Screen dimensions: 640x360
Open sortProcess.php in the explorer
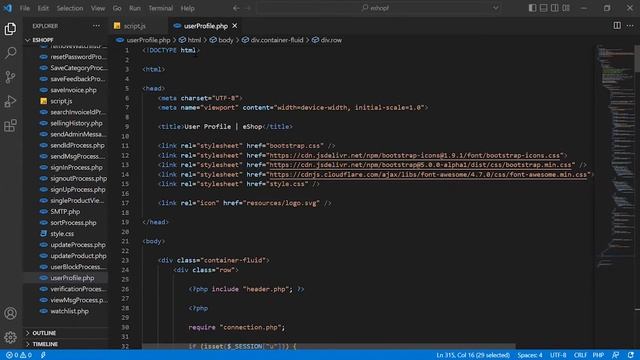click(x=73, y=222)
